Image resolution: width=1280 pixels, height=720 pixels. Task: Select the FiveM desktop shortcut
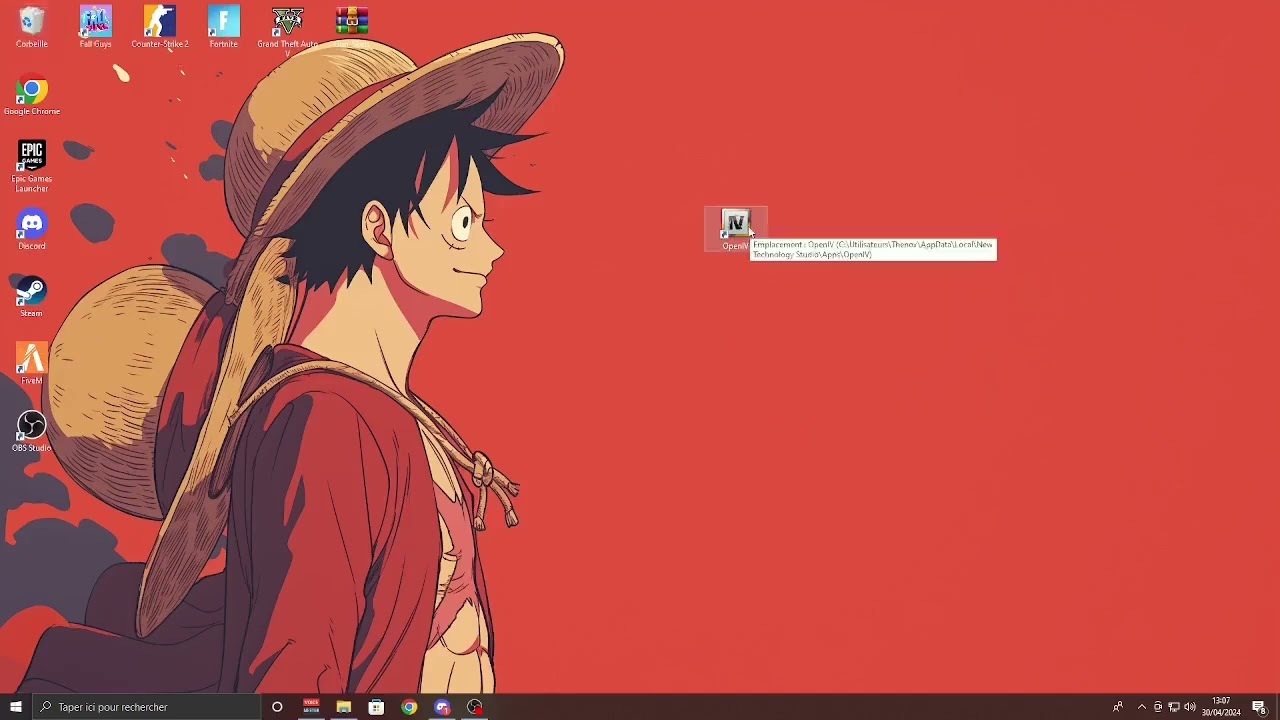pyautogui.click(x=32, y=365)
